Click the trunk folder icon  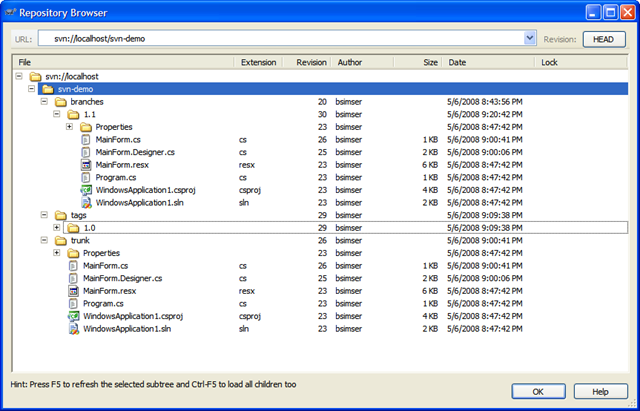[61, 240]
